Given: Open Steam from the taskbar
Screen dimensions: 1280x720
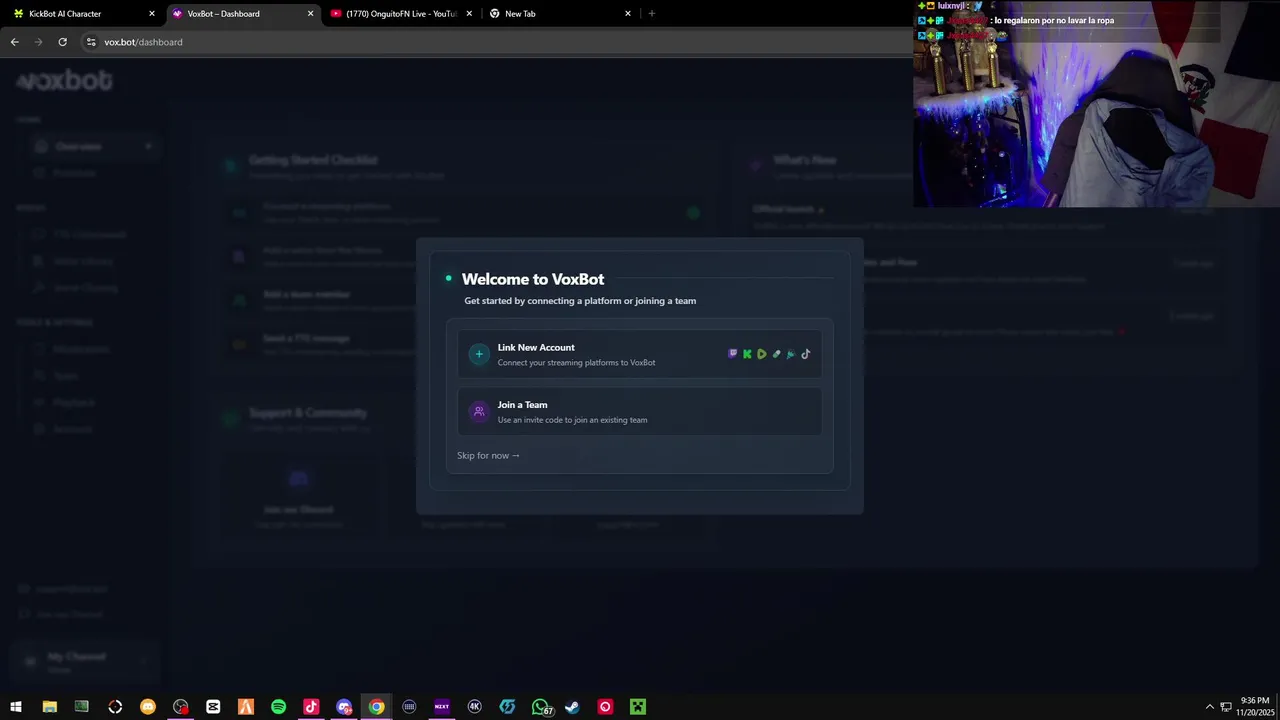Looking at the screenshot, I should pyautogui.click(x=572, y=707).
